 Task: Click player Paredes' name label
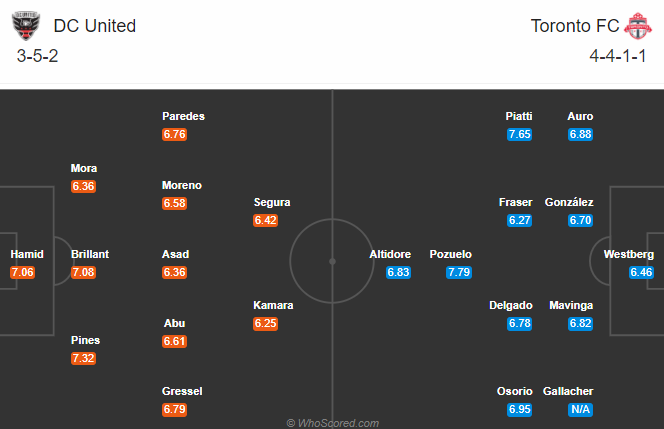(183, 116)
